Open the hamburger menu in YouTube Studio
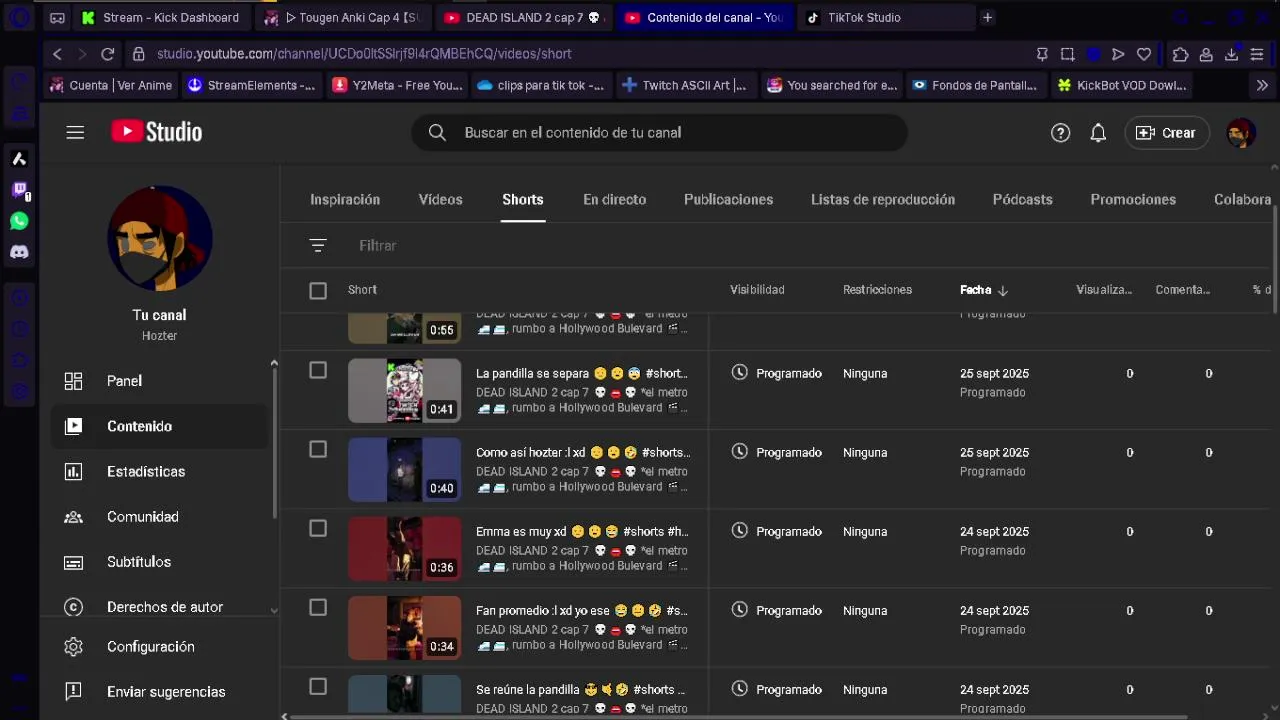The image size is (1280, 720). tap(75, 132)
